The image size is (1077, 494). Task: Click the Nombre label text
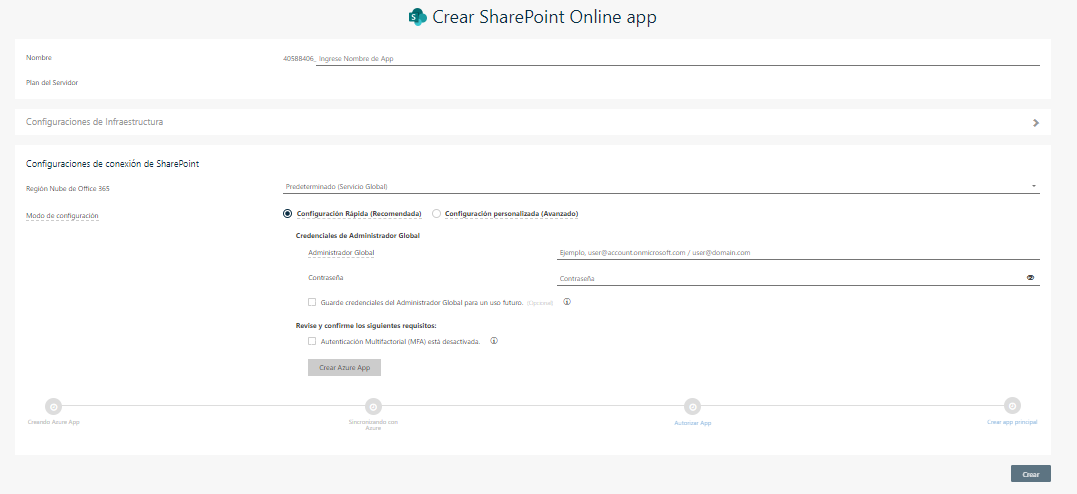tap(38, 58)
